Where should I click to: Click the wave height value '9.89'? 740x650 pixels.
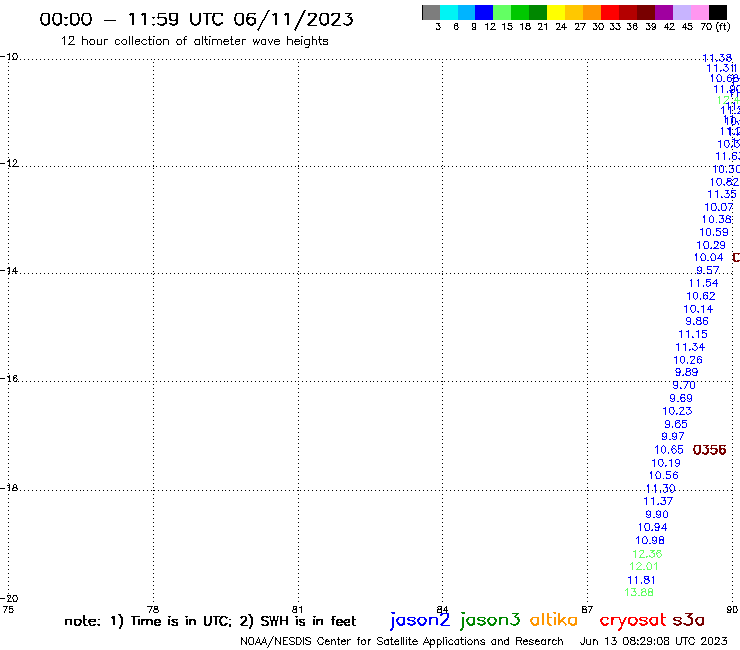coord(686,372)
